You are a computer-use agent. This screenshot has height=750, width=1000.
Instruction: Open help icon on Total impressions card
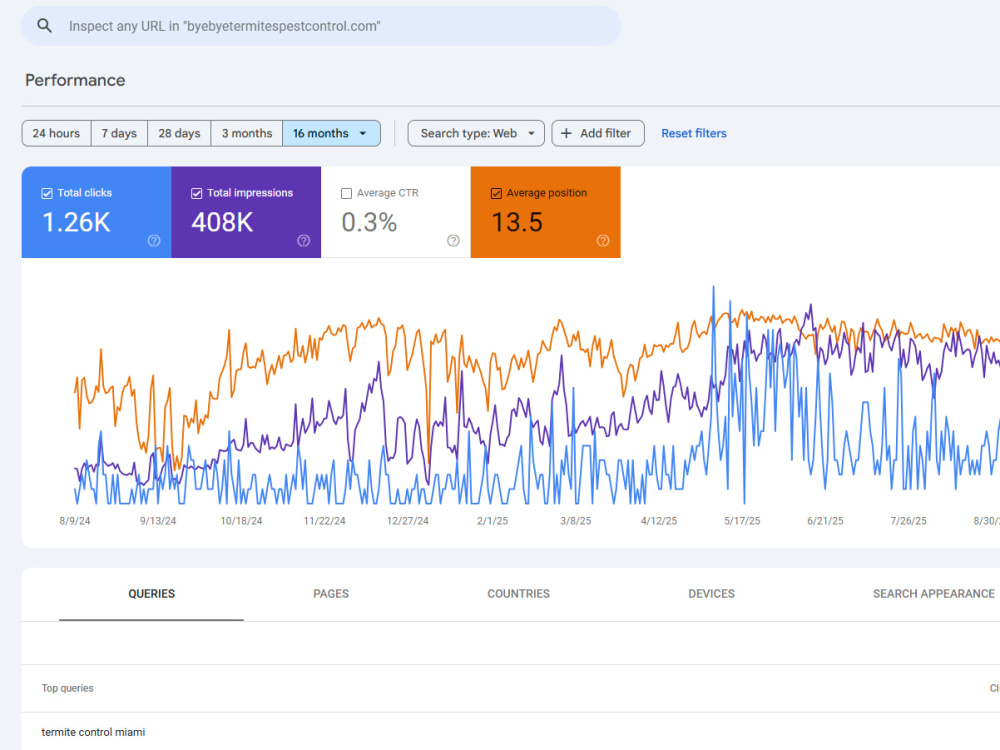point(304,240)
